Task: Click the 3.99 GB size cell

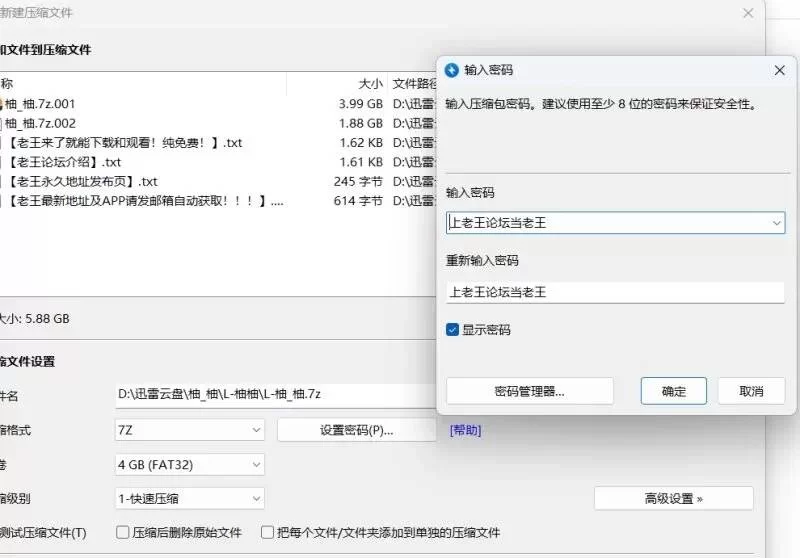Action: pyautogui.click(x=361, y=104)
